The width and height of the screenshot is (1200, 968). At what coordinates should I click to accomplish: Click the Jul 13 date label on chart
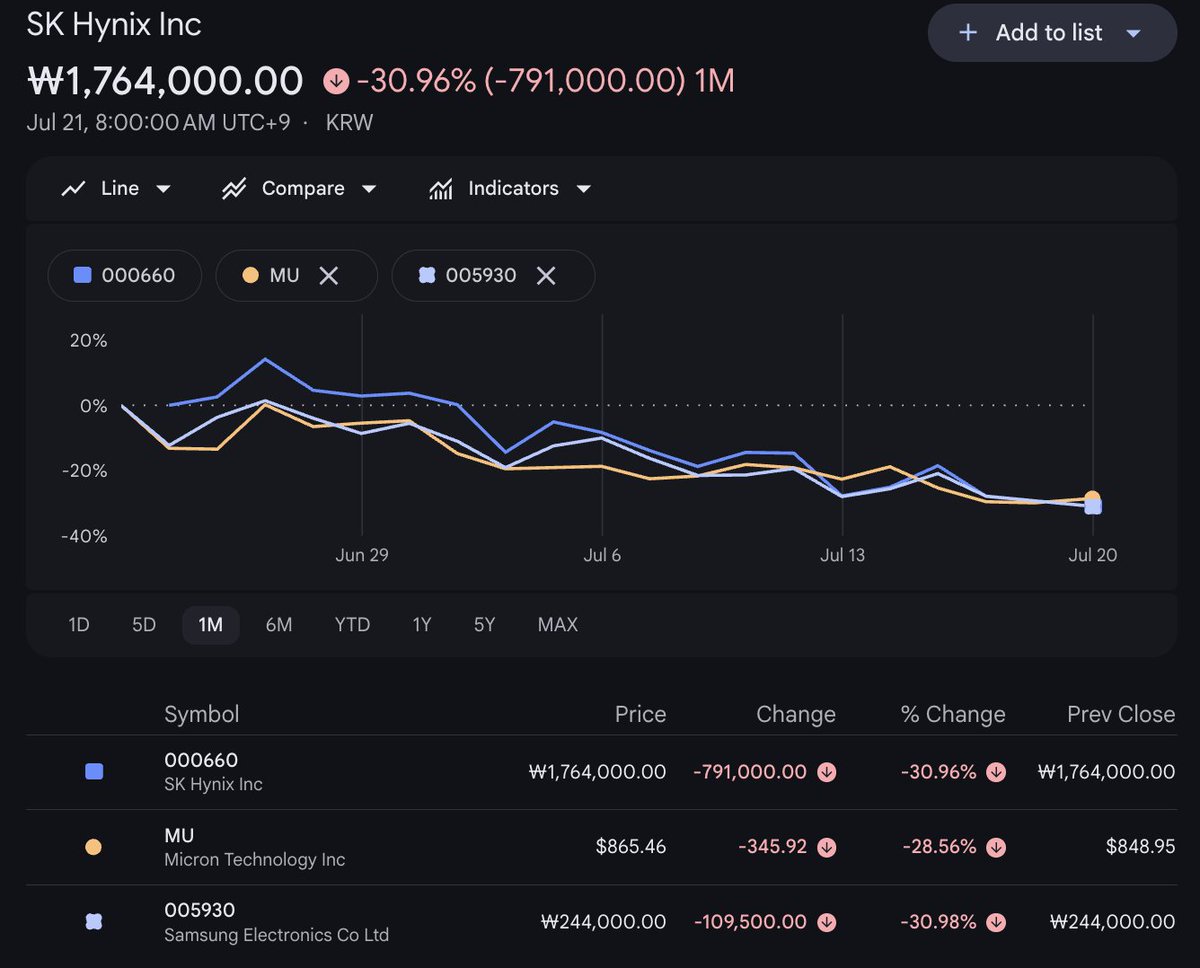tap(843, 555)
